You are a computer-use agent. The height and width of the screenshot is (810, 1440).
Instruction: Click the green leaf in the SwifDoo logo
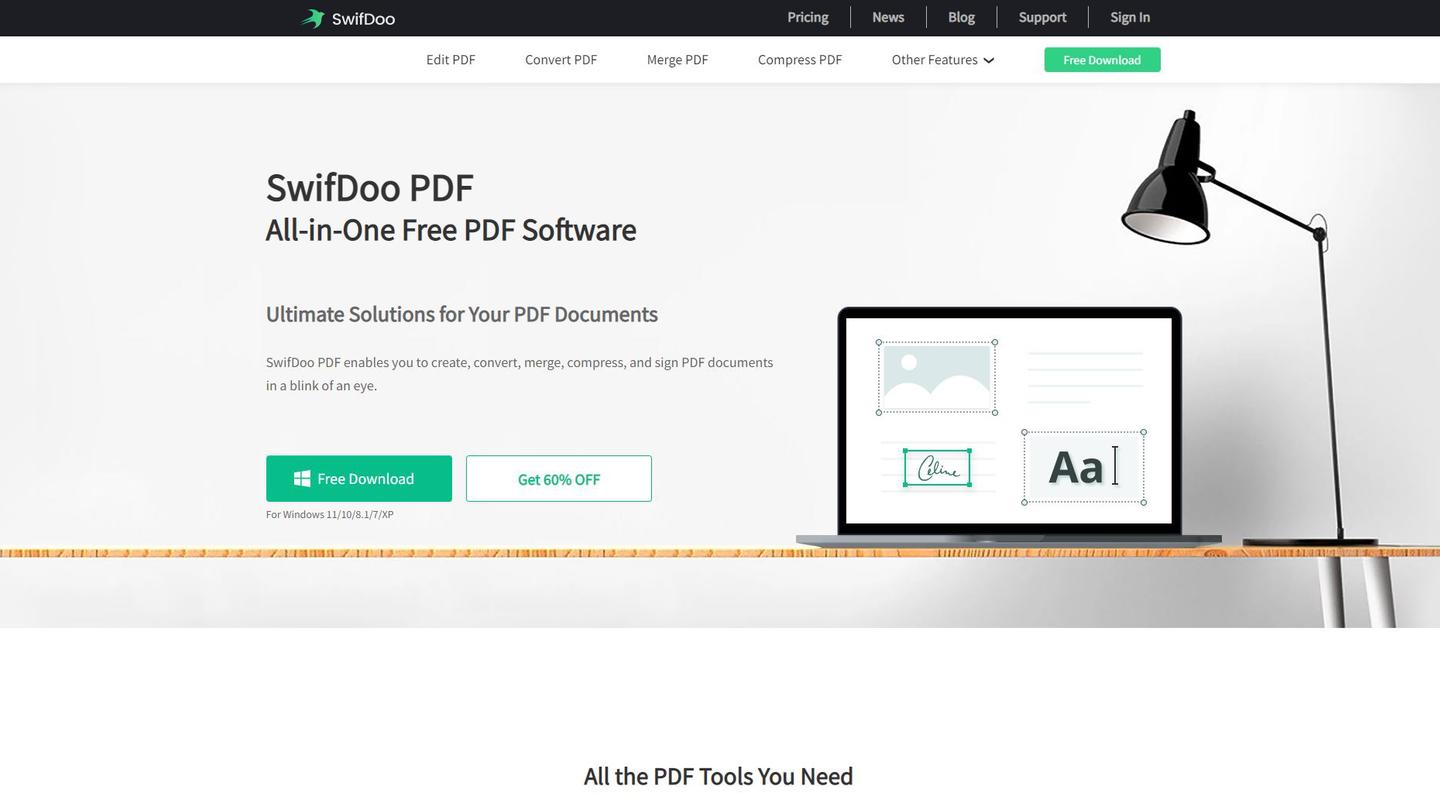pos(312,17)
